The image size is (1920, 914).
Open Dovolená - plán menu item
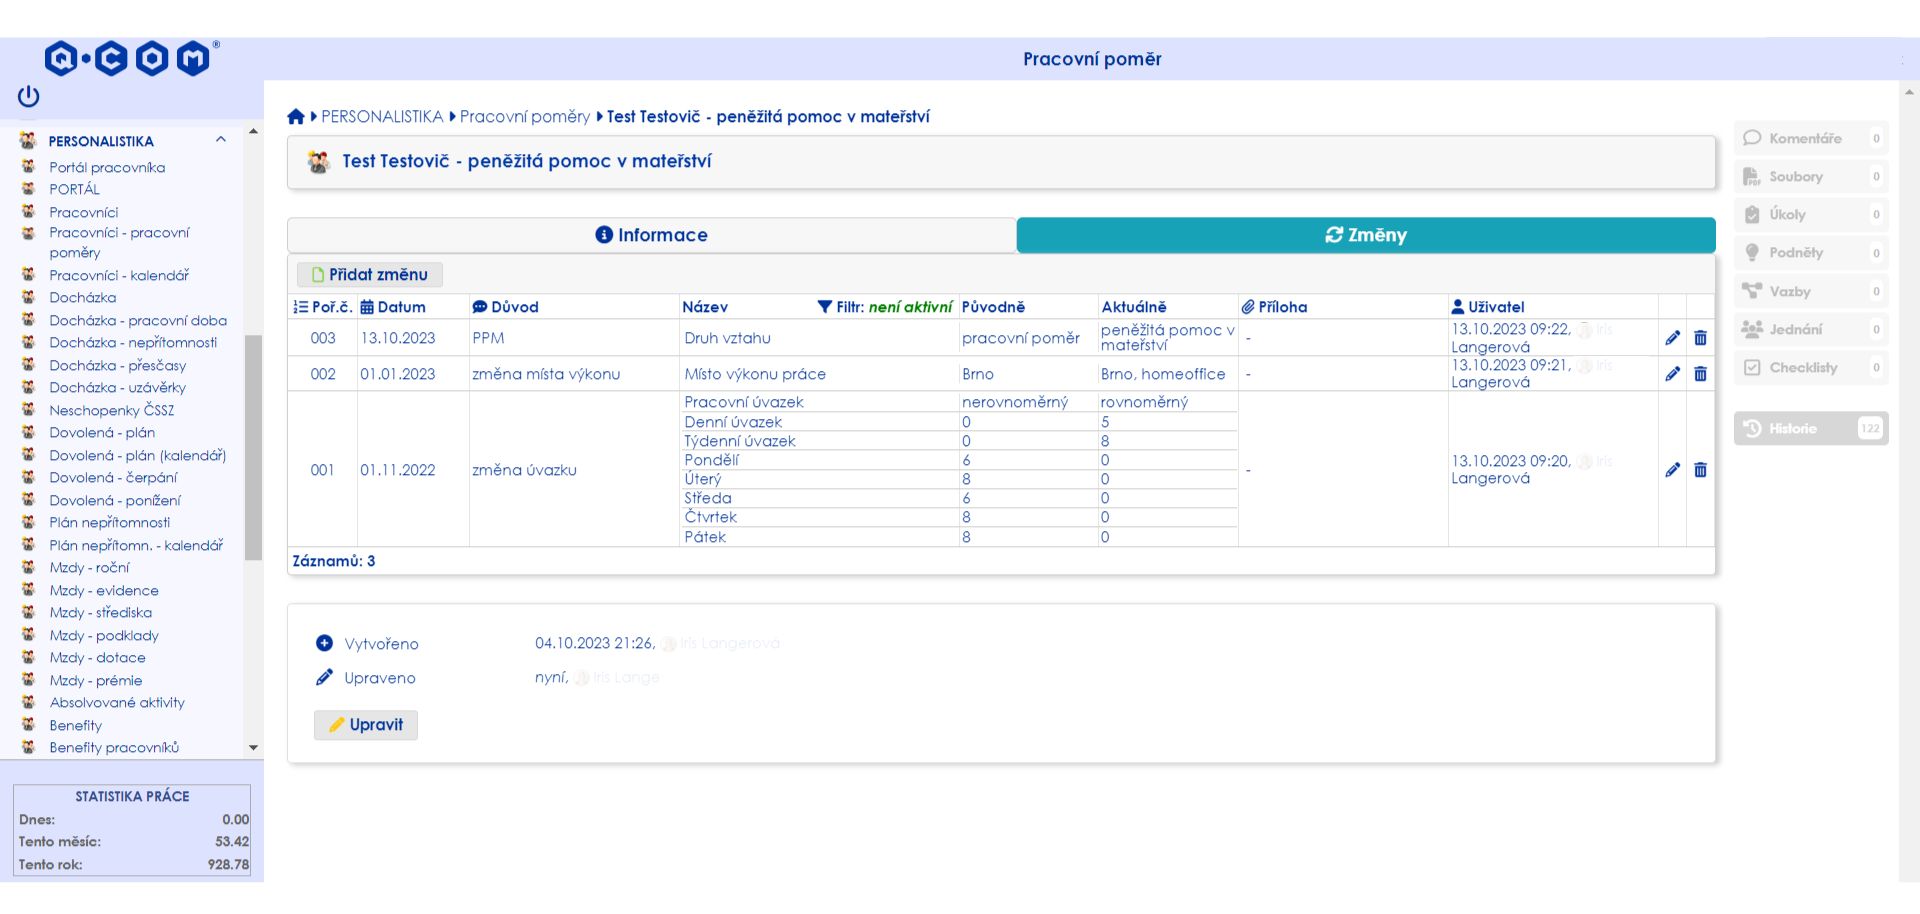(102, 432)
